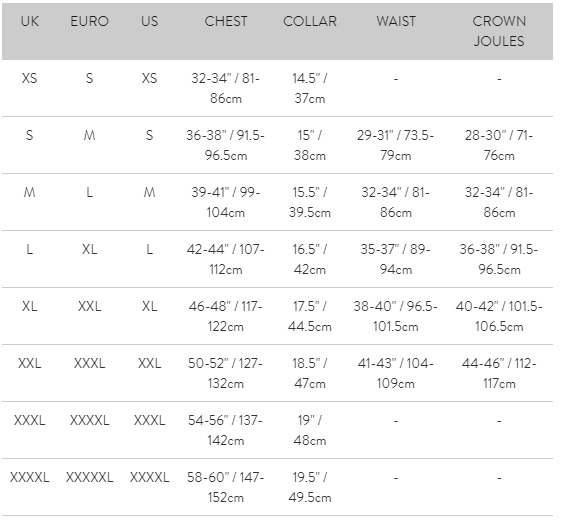
Task: Click the WAIST column header
Action: click(396, 21)
